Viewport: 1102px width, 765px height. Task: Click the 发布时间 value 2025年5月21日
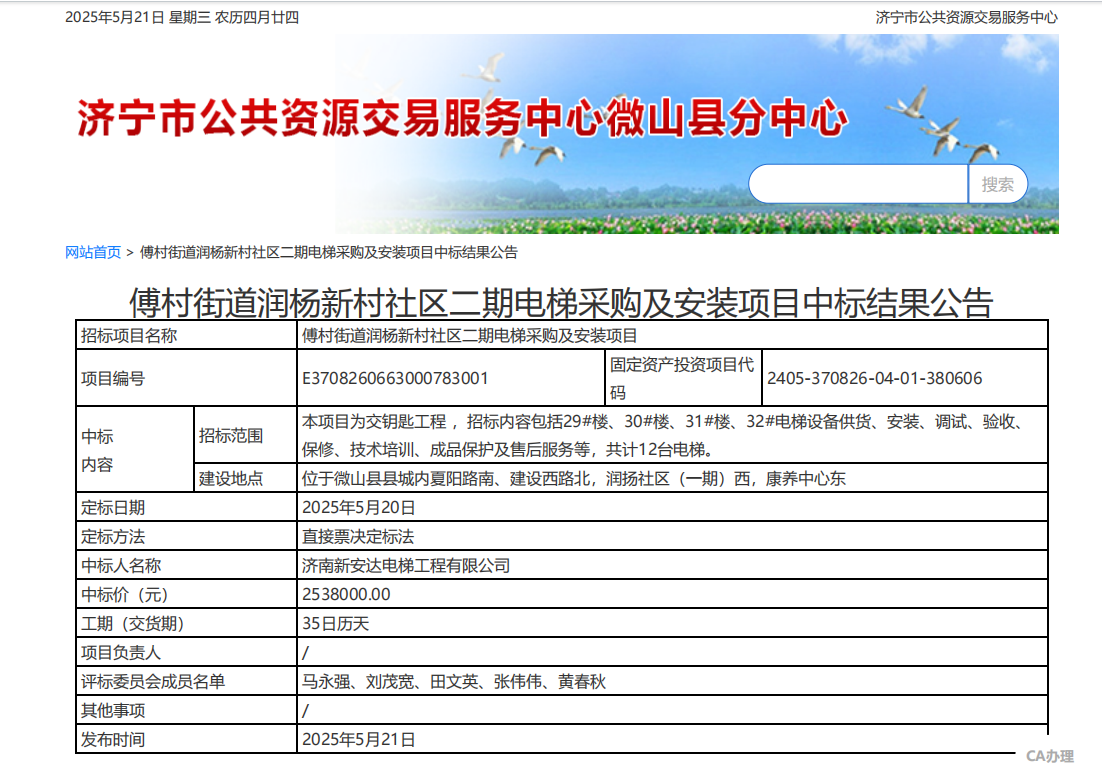[x=358, y=740]
